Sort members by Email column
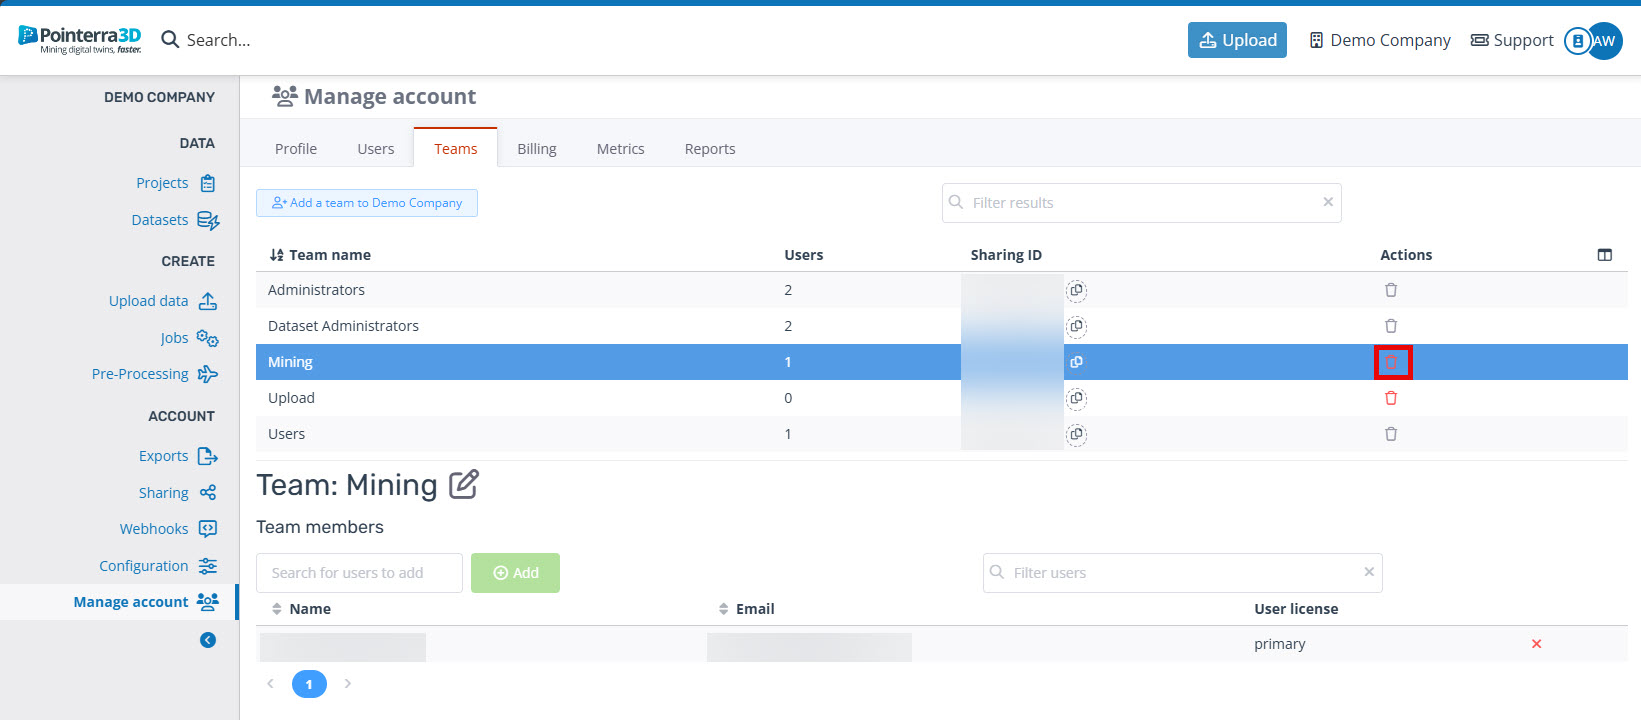 pyautogui.click(x=746, y=609)
